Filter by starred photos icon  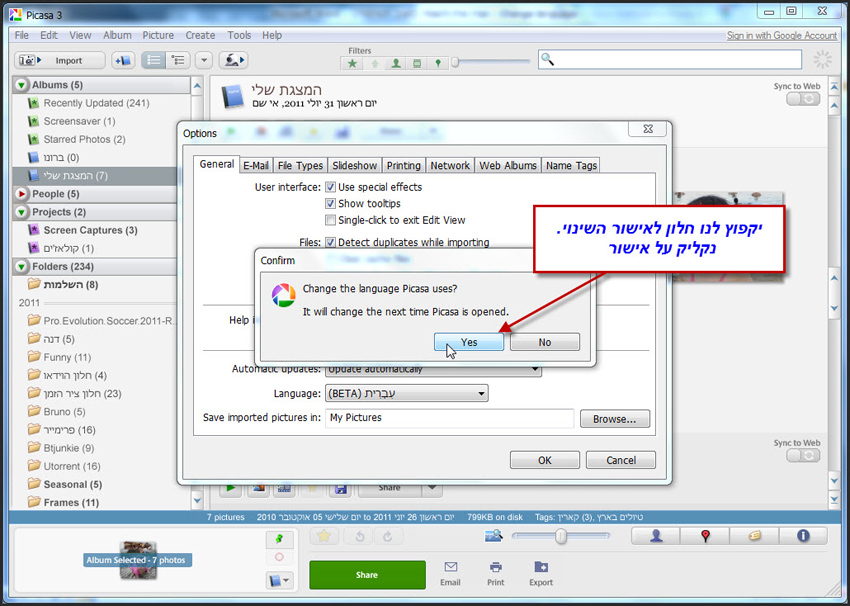point(352,63)
